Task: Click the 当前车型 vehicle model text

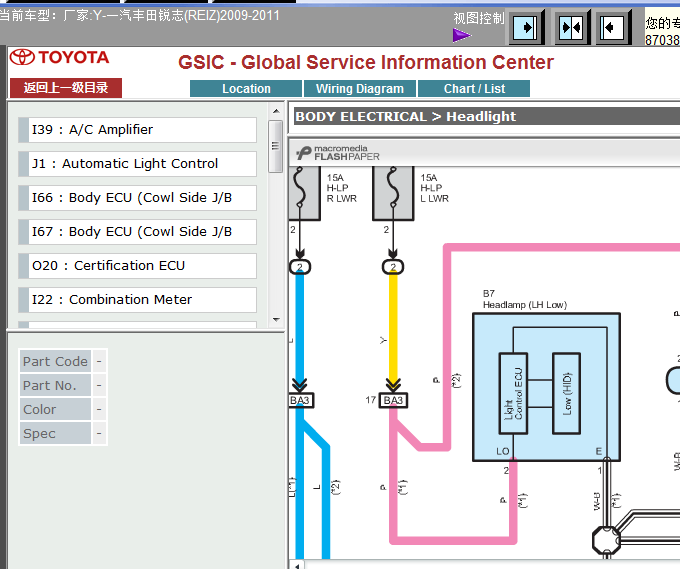Action: (x=140, y=16)
